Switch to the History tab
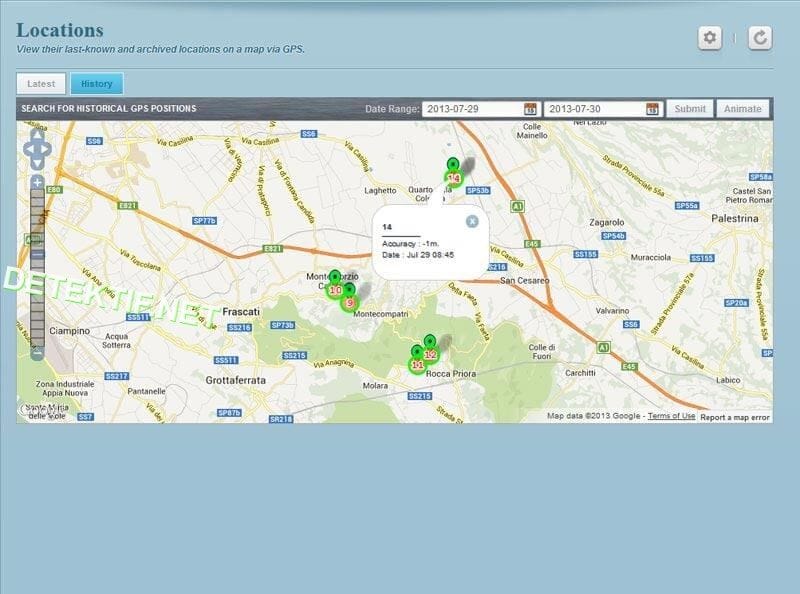Image resolution: width=800 pixels, height=594 pixels. (97, 83)
